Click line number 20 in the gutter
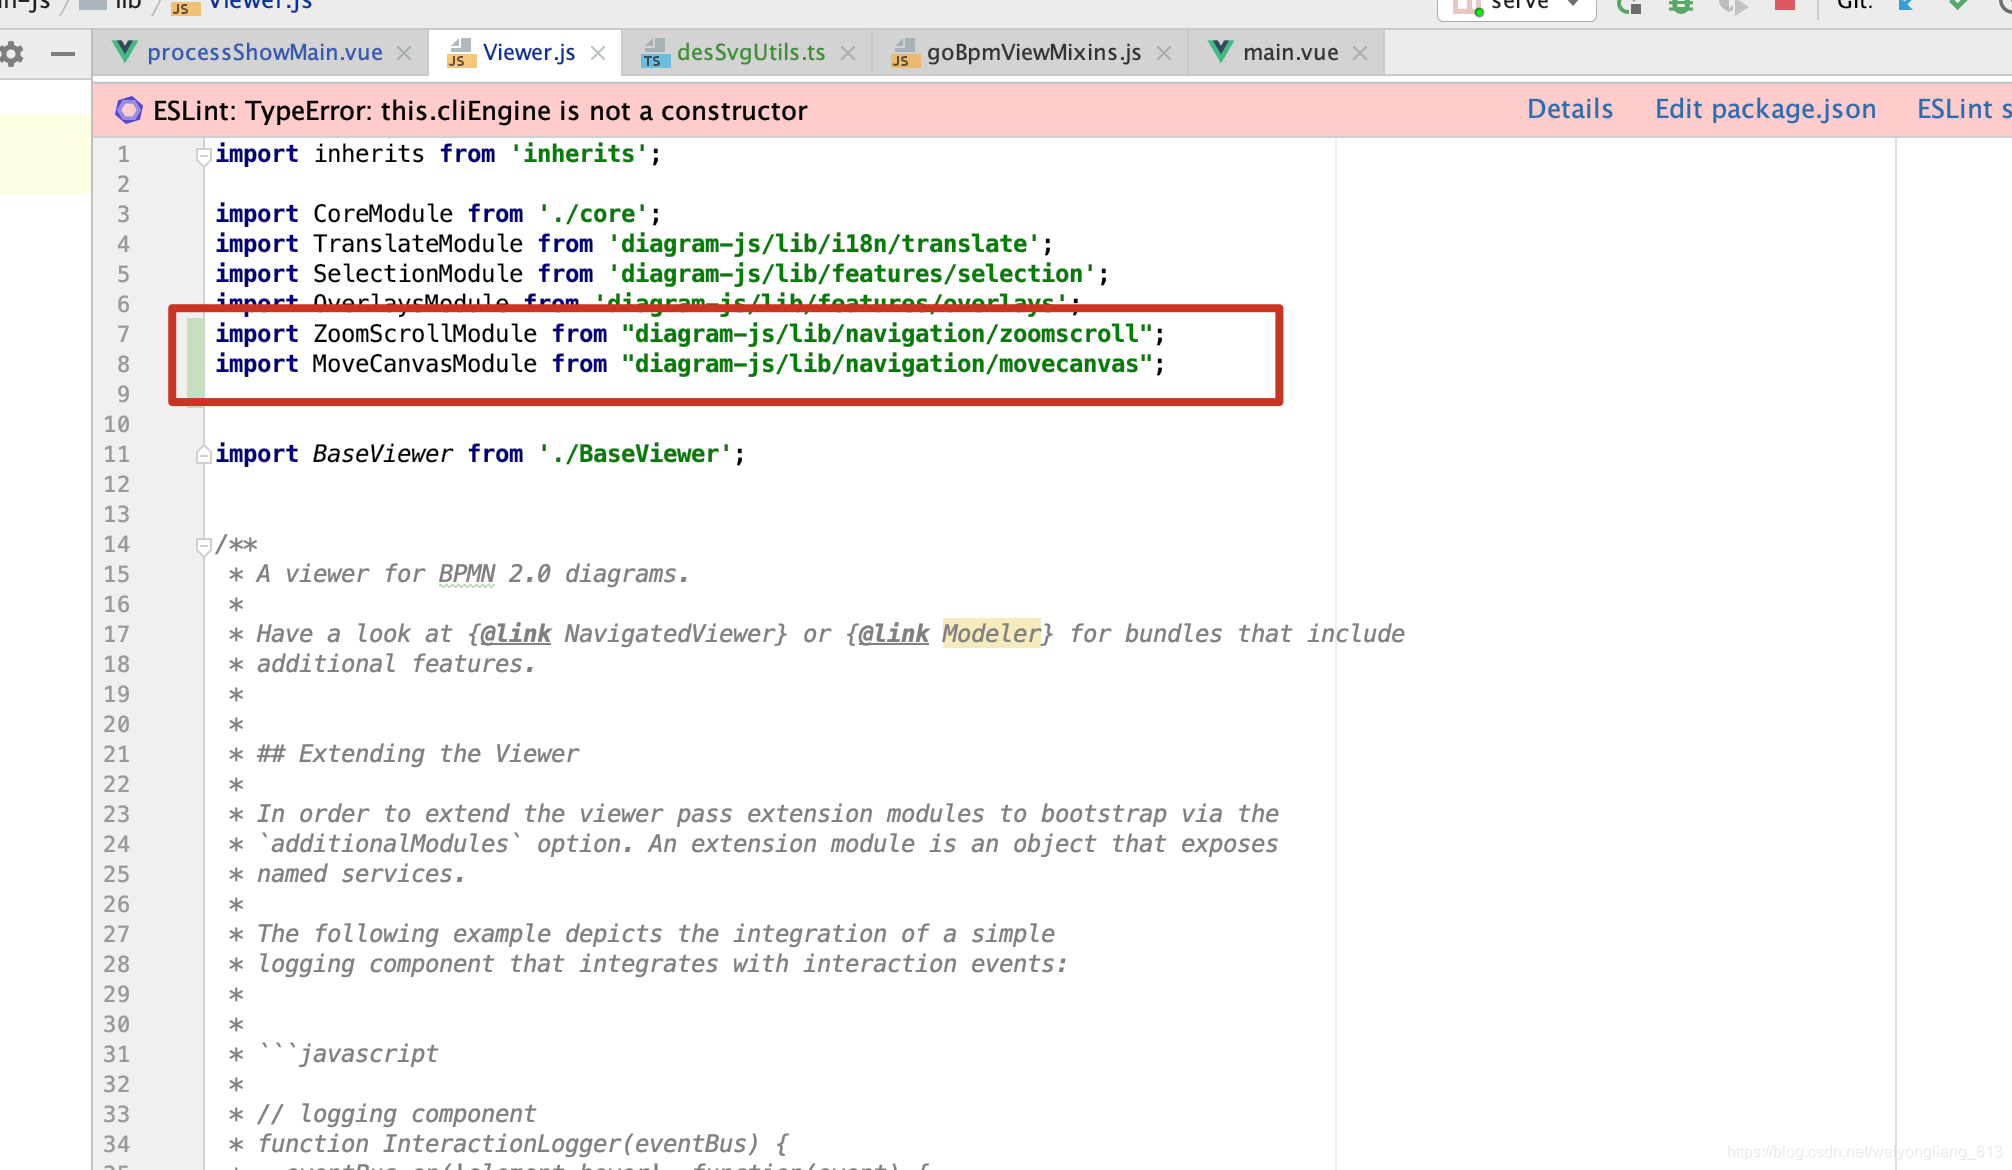Image resolution: width=2012 pixels, height=1170 pixels. 117,724
